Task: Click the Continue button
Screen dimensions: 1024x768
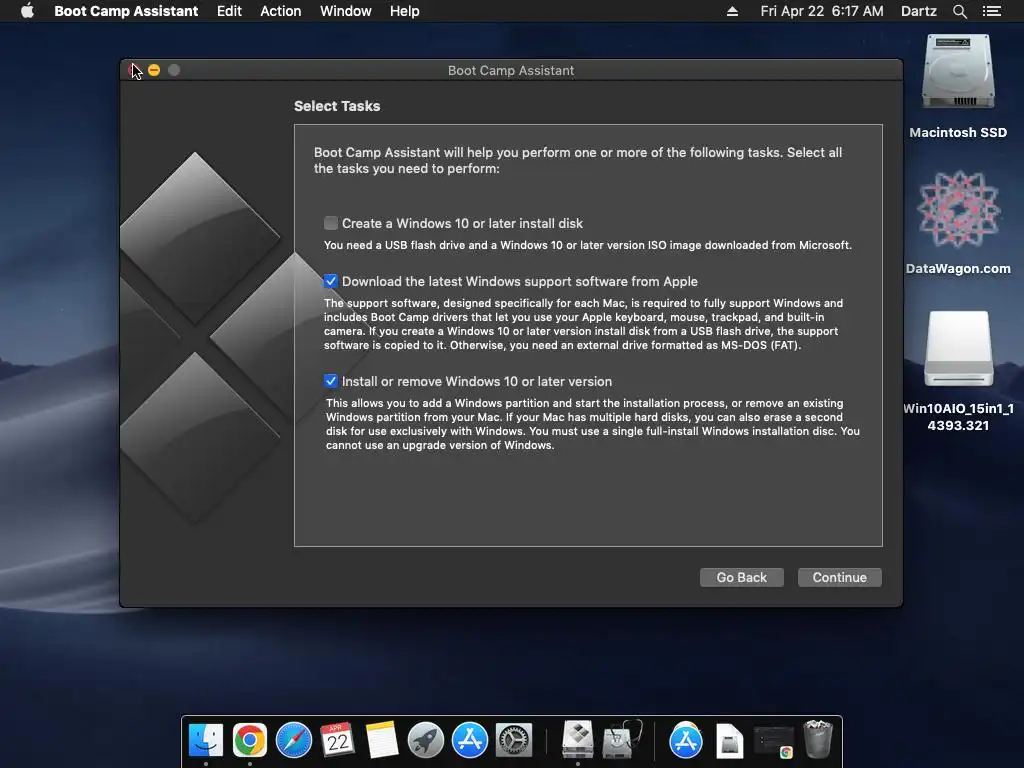Action: (840, 577)
